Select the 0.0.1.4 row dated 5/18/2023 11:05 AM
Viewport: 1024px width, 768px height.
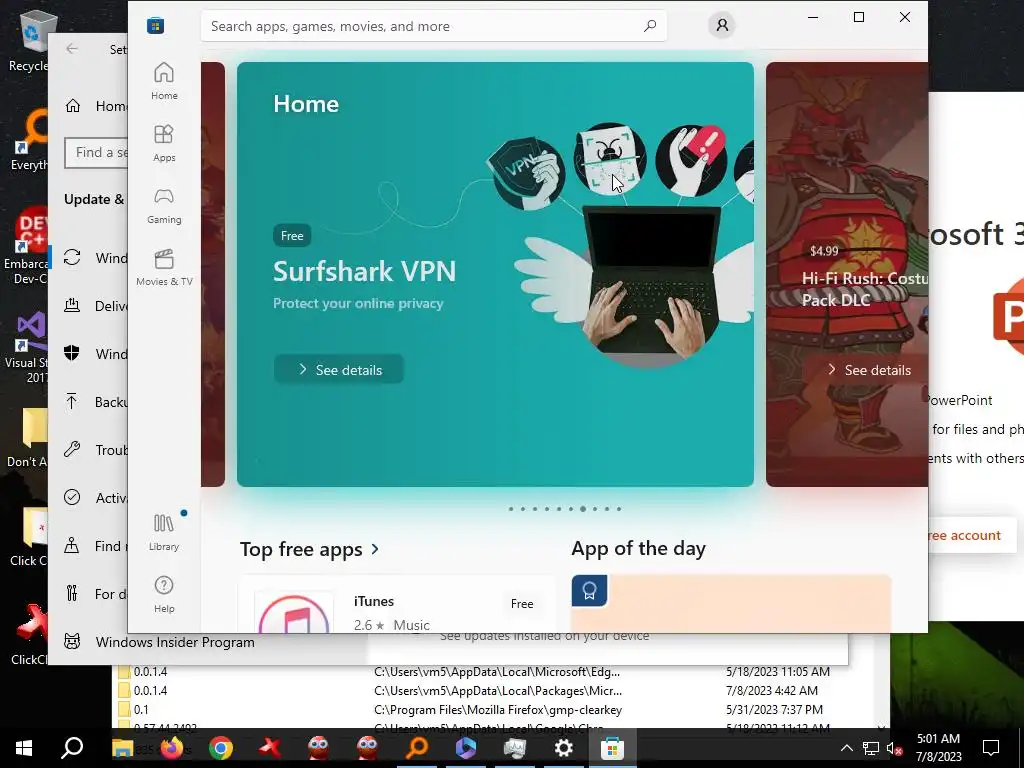(x=496, y=671)
